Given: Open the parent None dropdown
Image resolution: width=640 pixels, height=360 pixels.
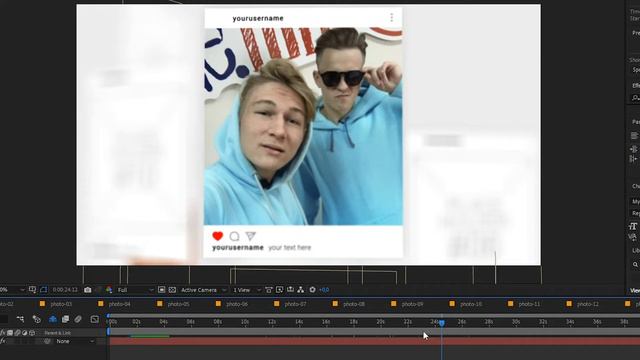Looking at the screenshot, I should [x=75, y=341].
